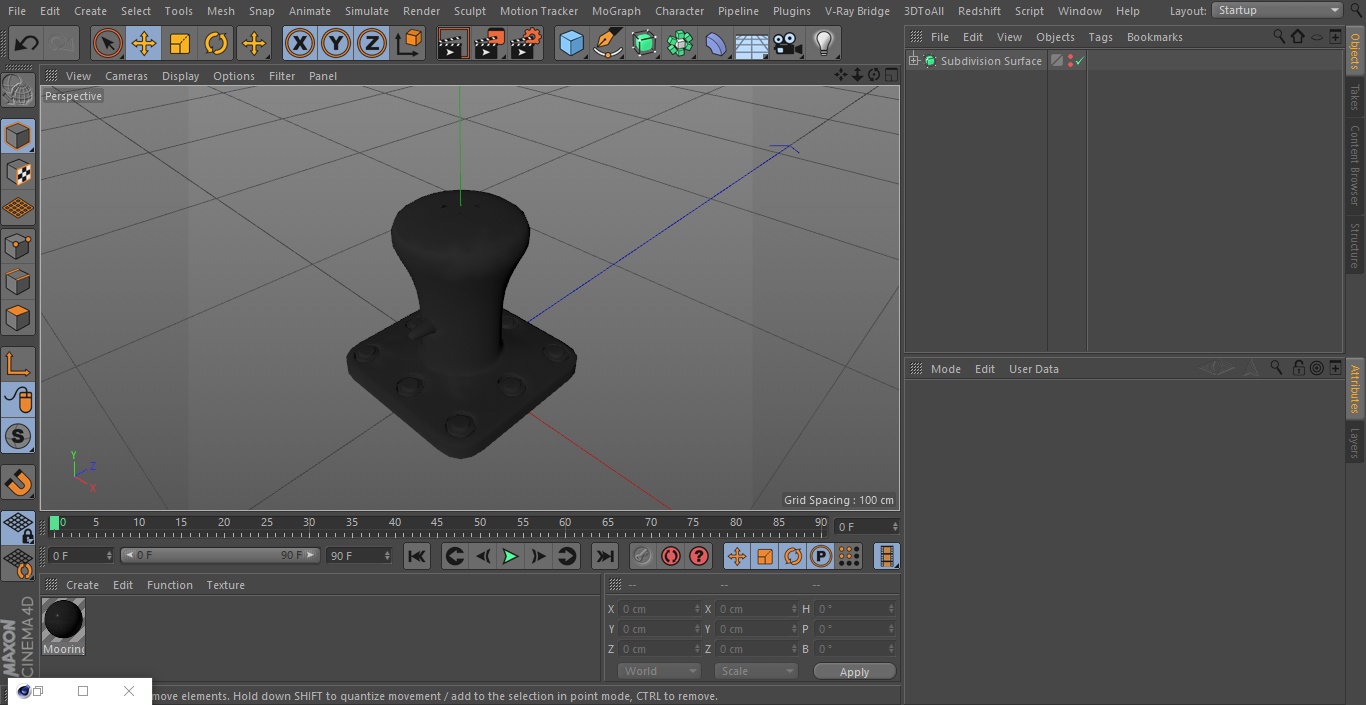The image size is (1366, 705).
Task: Open the Floor environment objects icon
Action: 752,43
